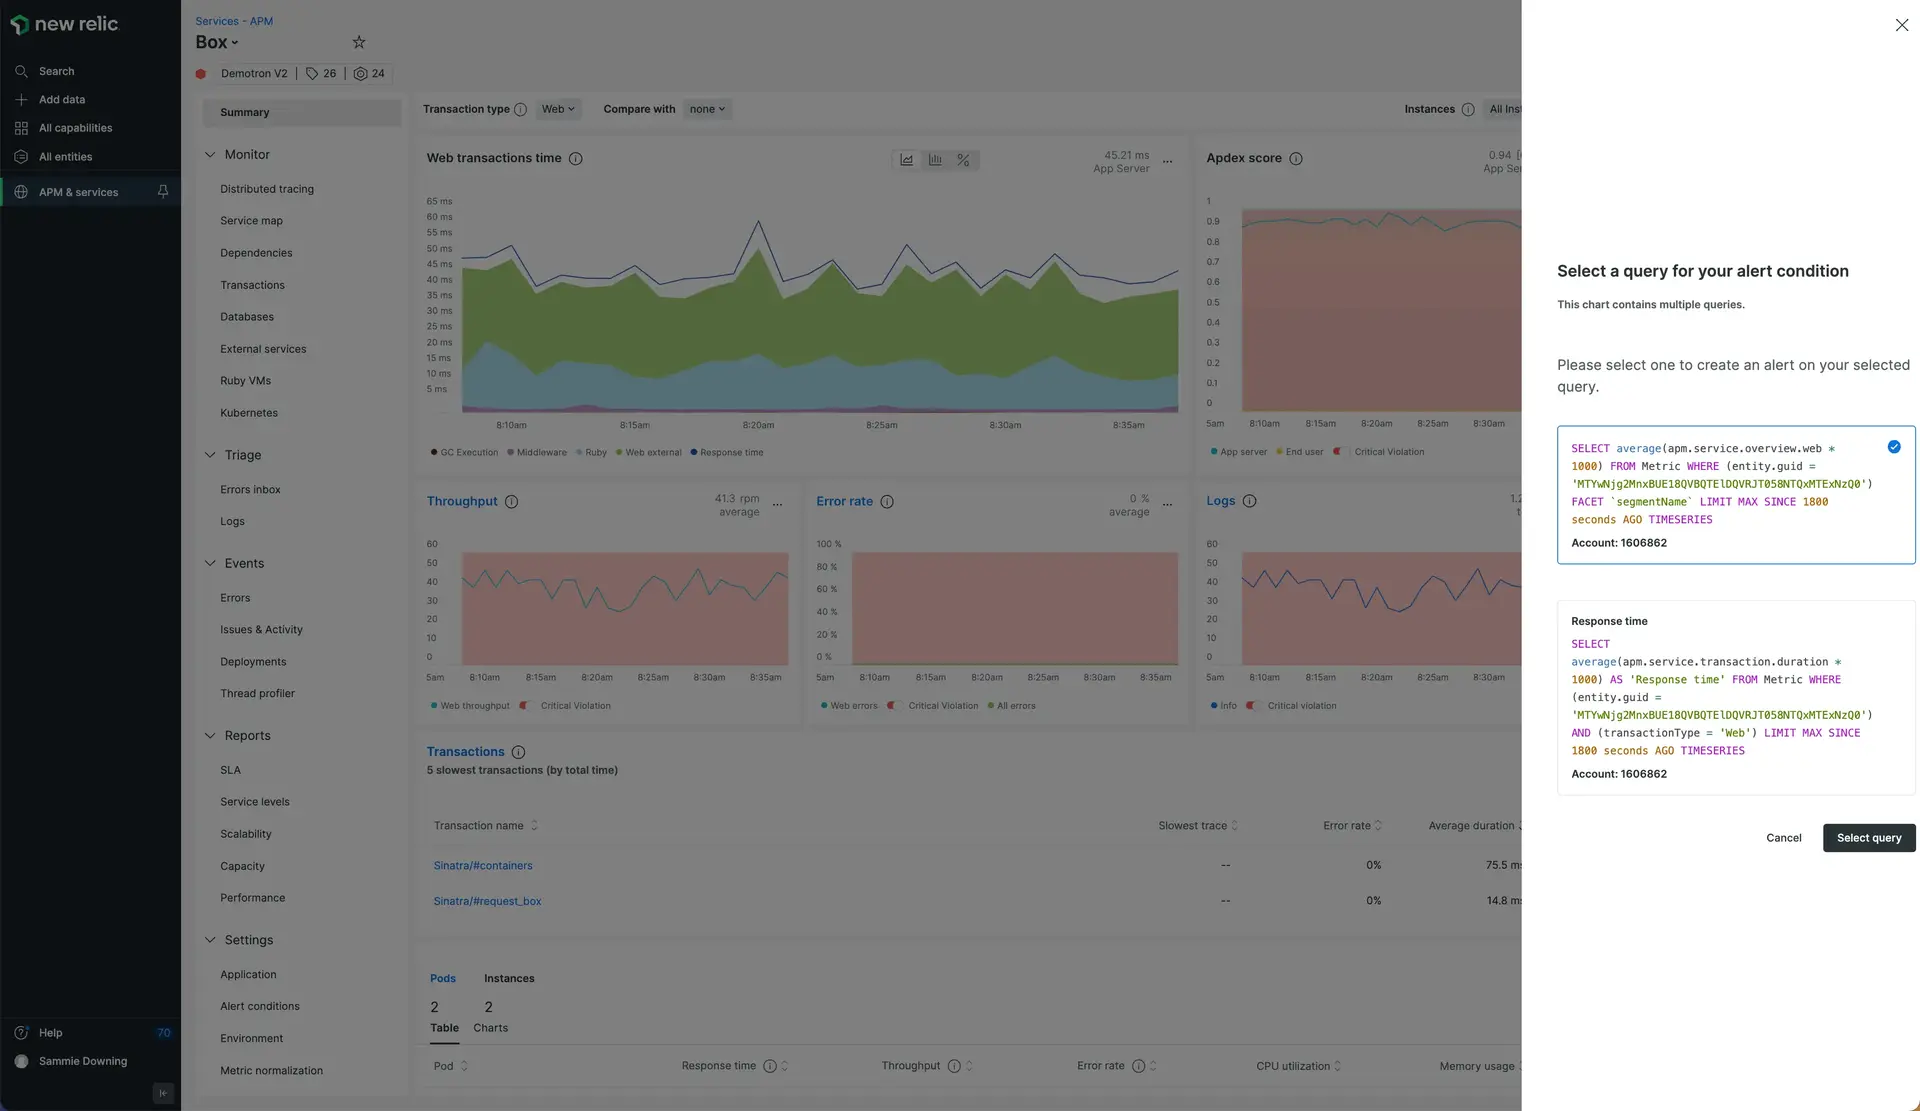Image resolution: width=1920 pixels, height=1111 pixels.
Task: Open the Services - APM breadcrumb
Action: tap(234, 21)
